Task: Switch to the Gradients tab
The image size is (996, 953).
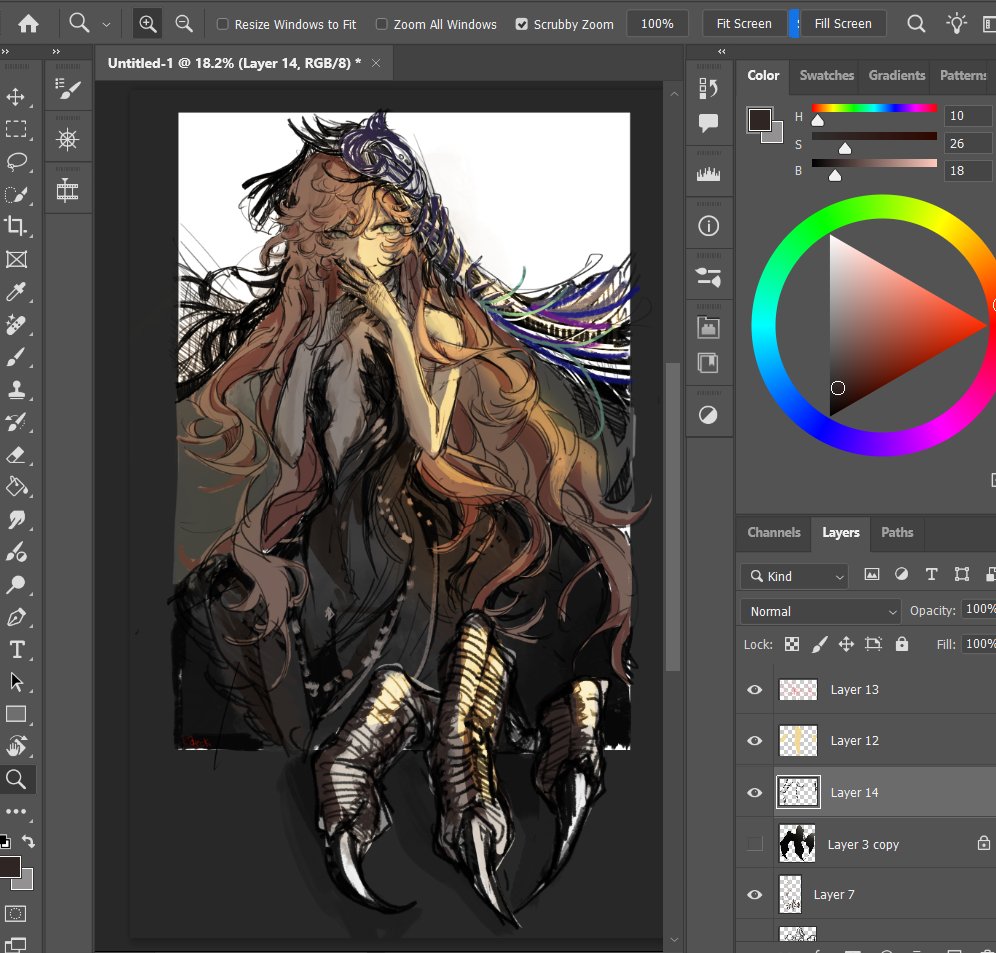Action: pyautogui.click(x=896, y=75)
